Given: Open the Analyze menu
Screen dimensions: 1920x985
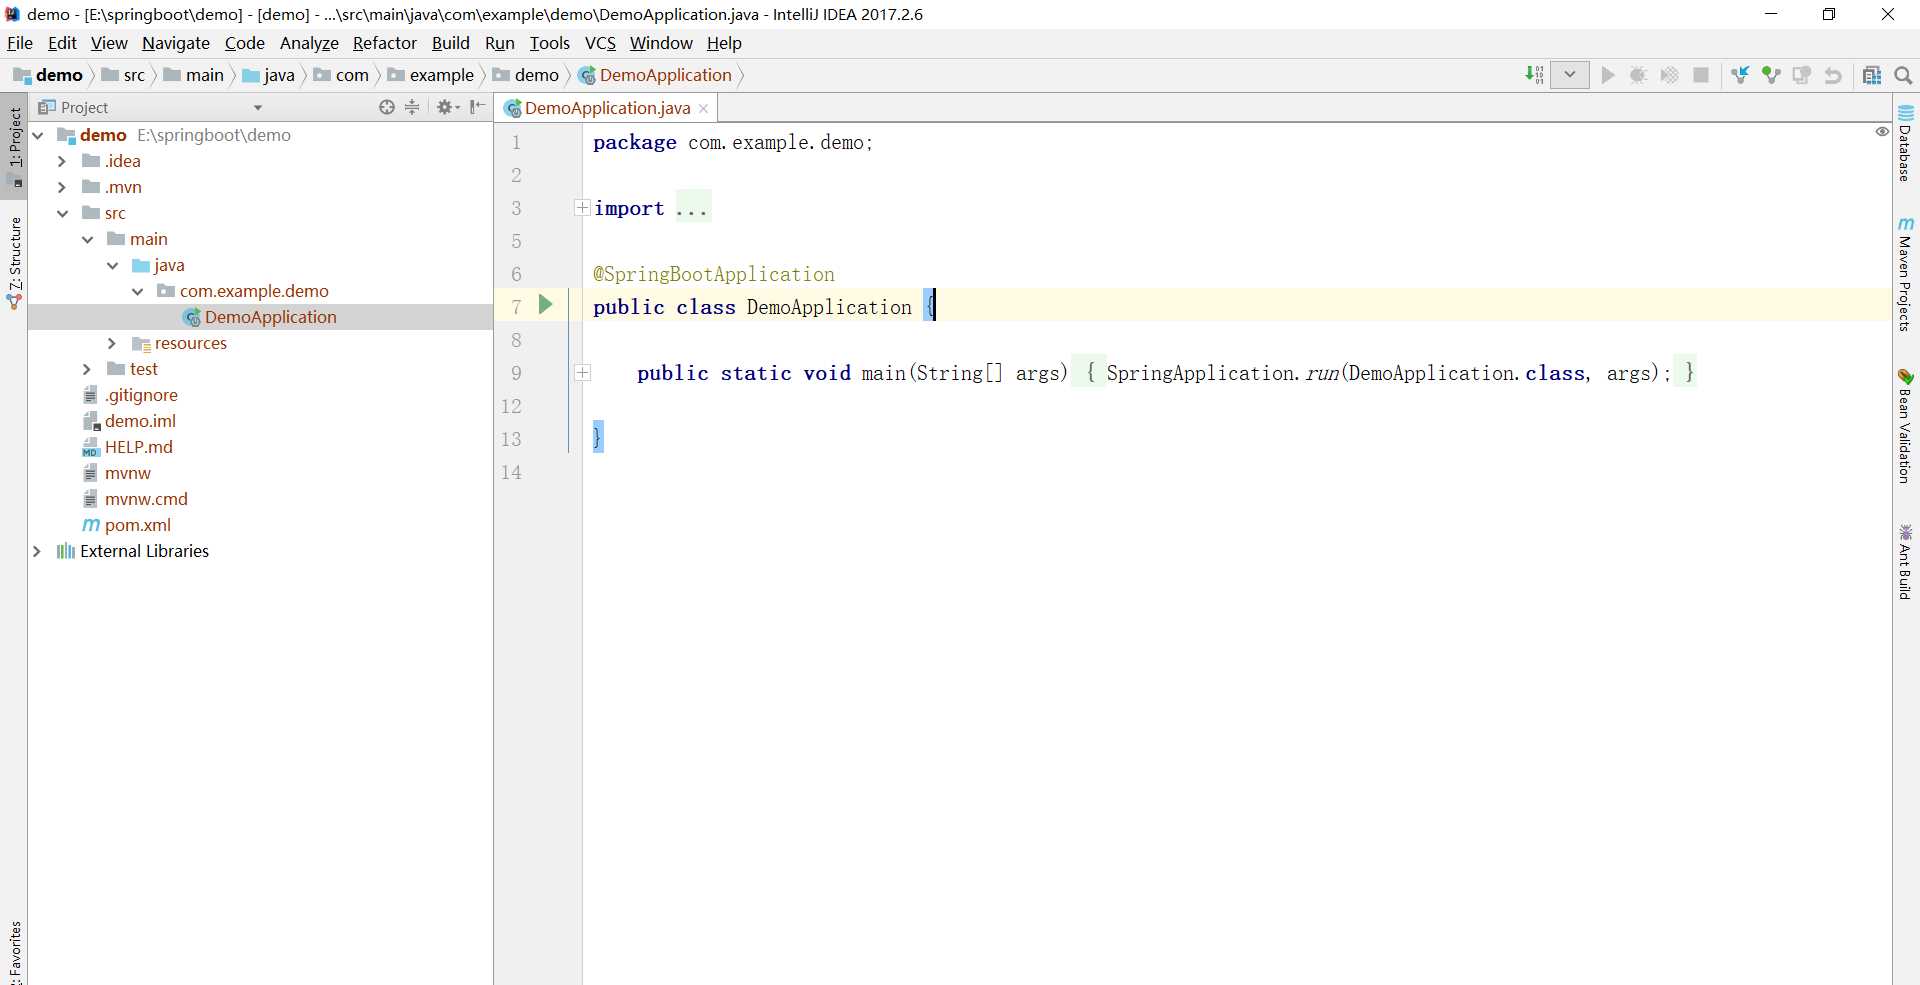Looking at the screenshot, I should pos(309,43).
